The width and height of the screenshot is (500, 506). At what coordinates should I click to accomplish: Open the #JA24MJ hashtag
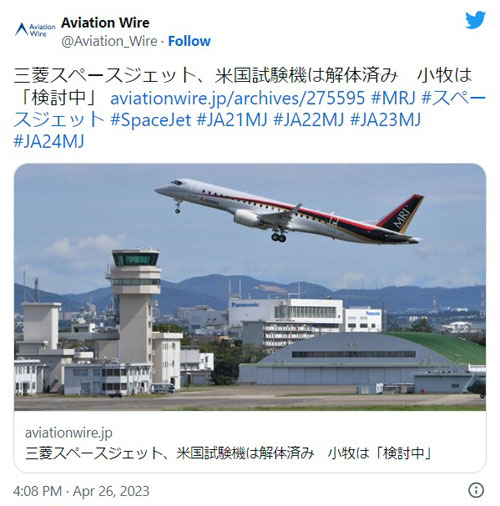pyautogui.click(x=49, y=141)
